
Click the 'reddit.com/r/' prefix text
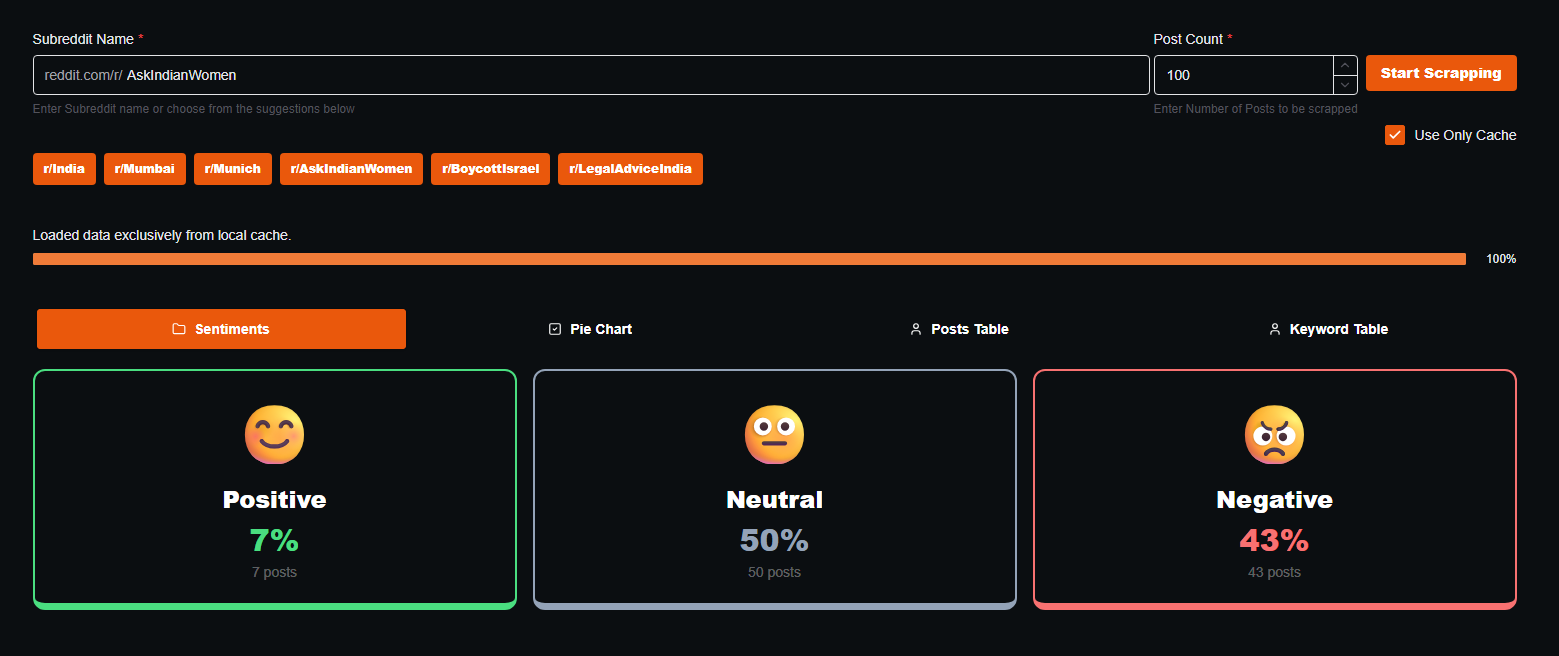83,75
